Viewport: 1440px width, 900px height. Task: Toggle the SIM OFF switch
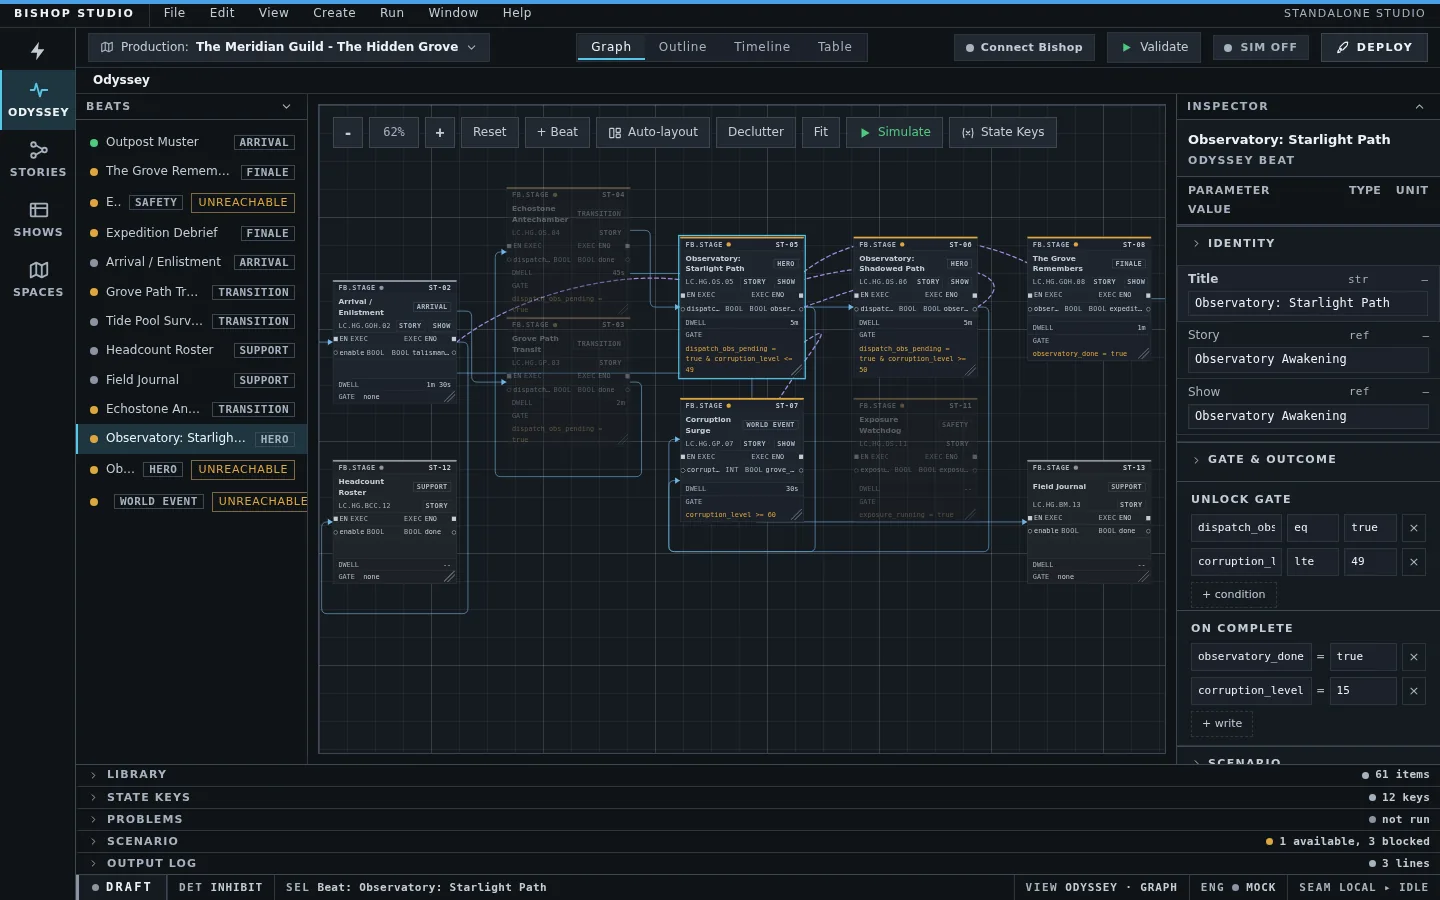point(1261,47)
